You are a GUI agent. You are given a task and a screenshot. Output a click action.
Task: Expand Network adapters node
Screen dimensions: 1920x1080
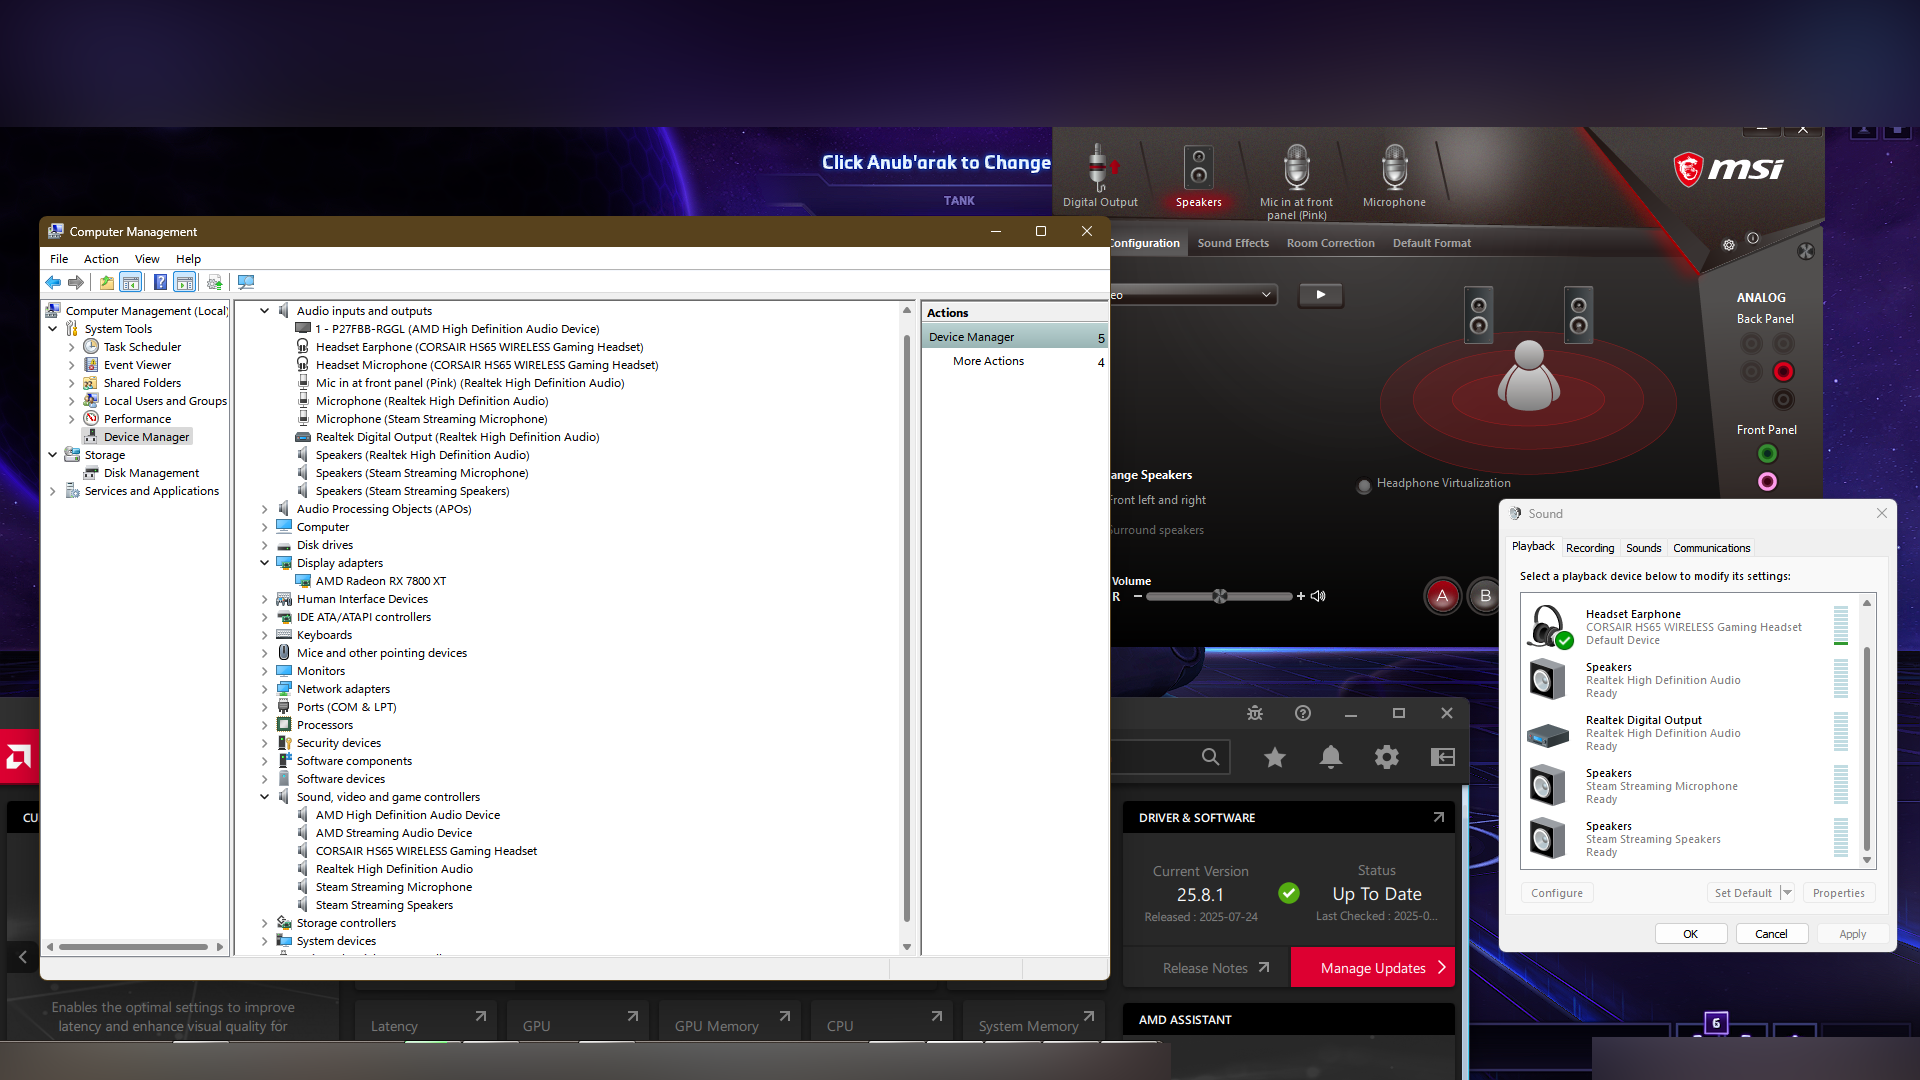[265, 689]
